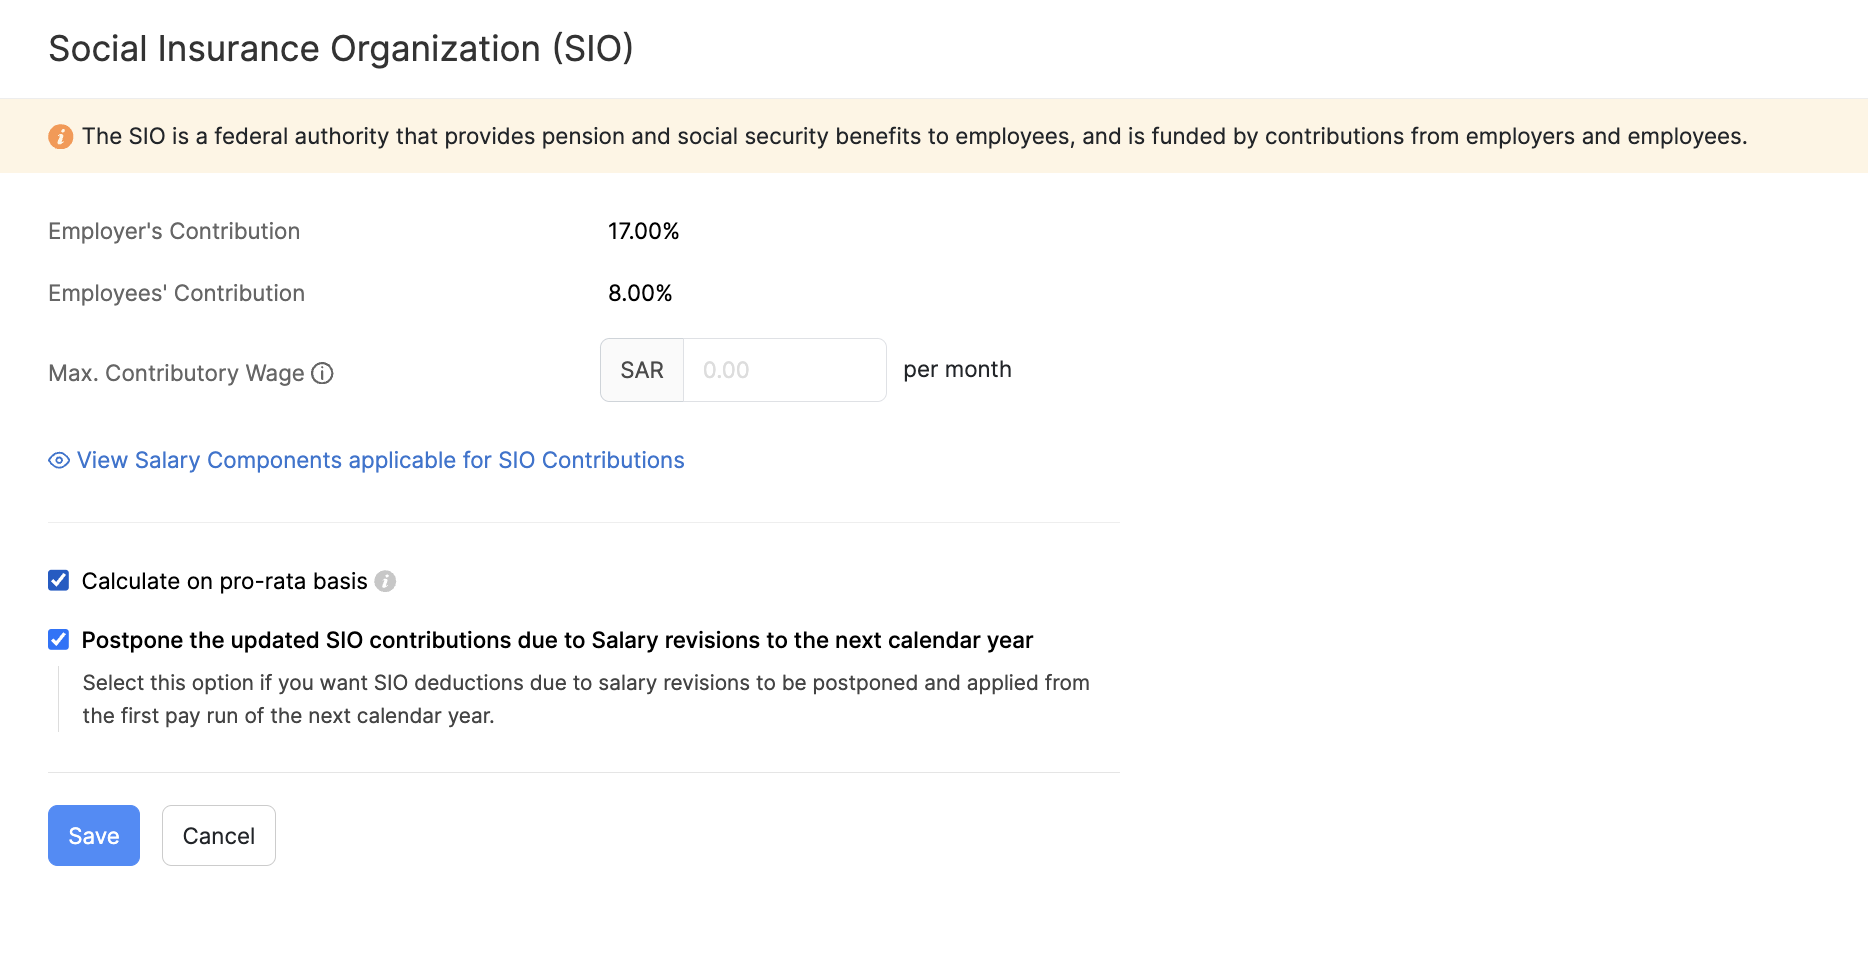This screenshot has height=968, width=1868.
Task: Untick the Postpone updated SIO contributions checkbox
Action: [59, 640]
